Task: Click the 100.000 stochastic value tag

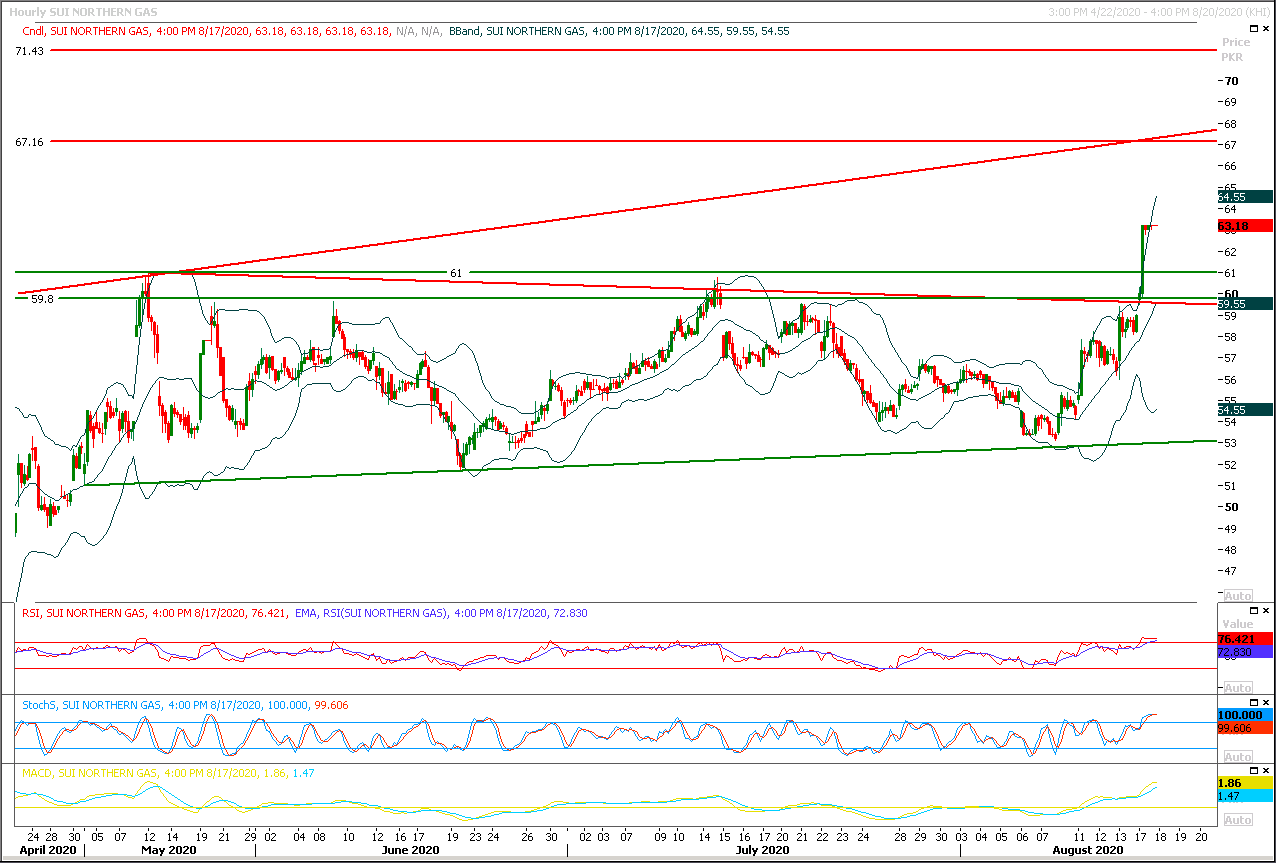Action: 1244,716
